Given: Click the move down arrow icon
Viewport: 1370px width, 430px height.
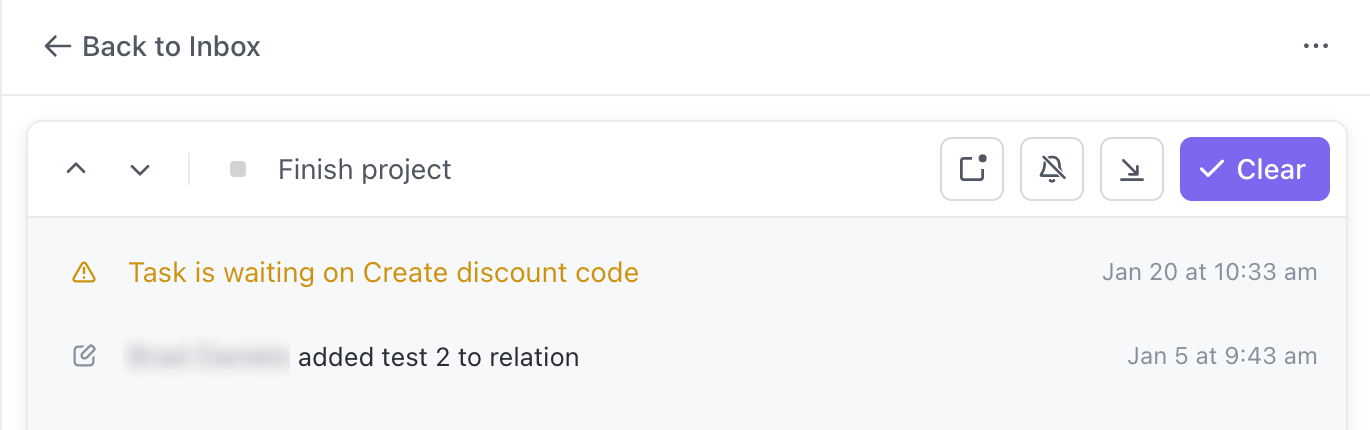Looking at the screenshot, I should pyautogui.click(x=1132, y=169).
